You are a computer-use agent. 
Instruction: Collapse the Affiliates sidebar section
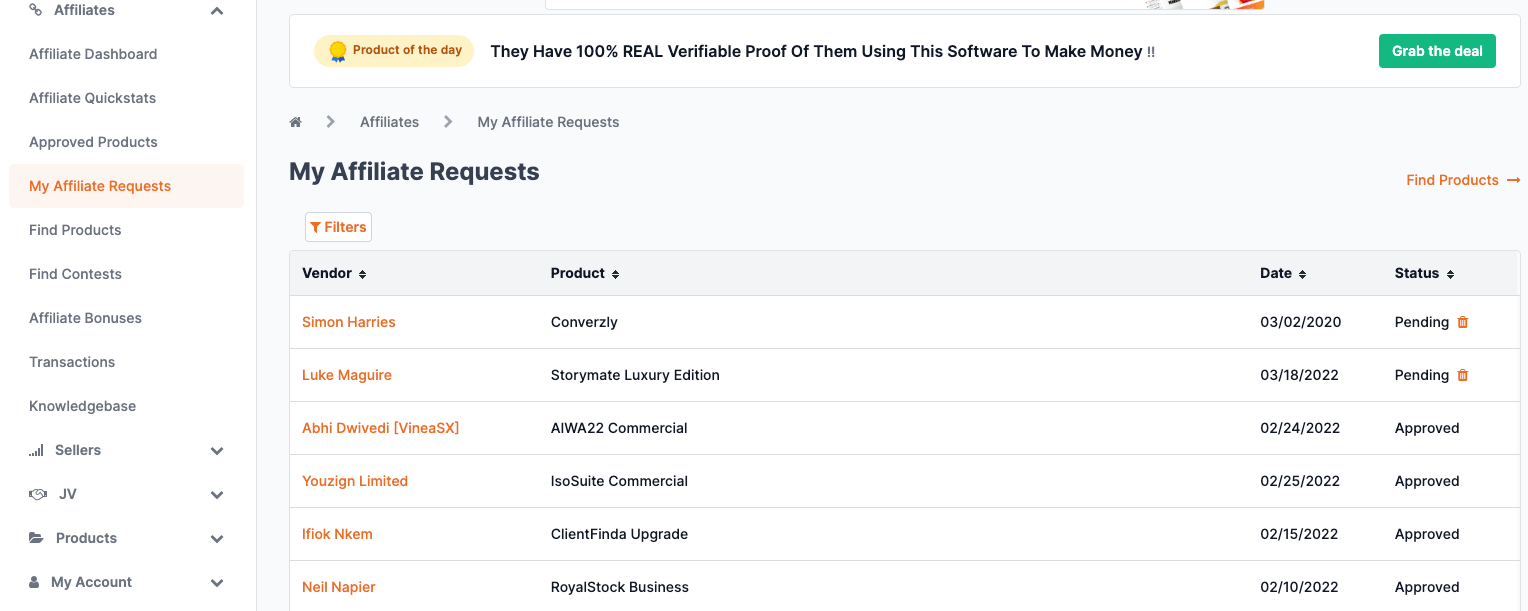click(217, 10)
